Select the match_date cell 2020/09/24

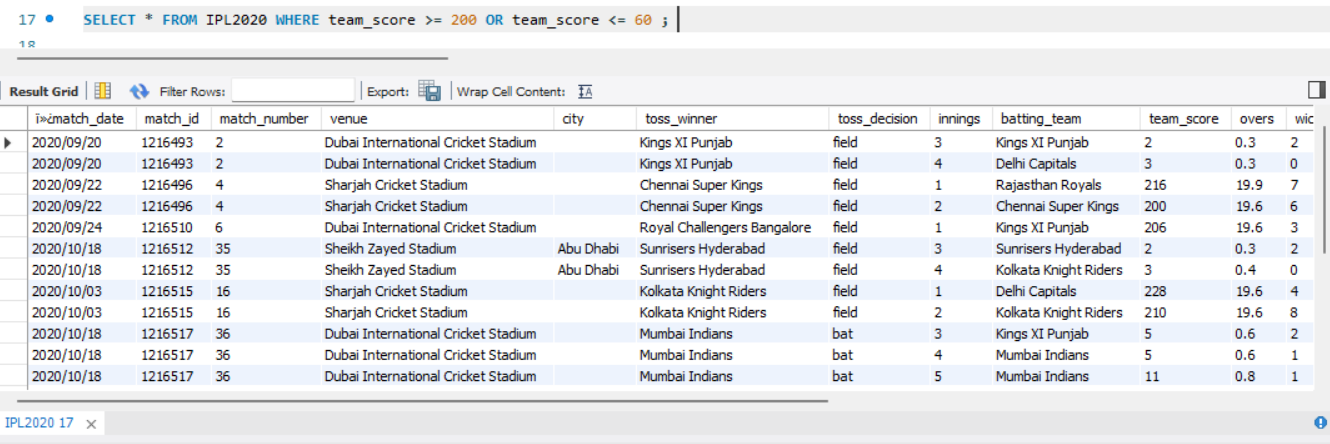click(x=81, y=227)
